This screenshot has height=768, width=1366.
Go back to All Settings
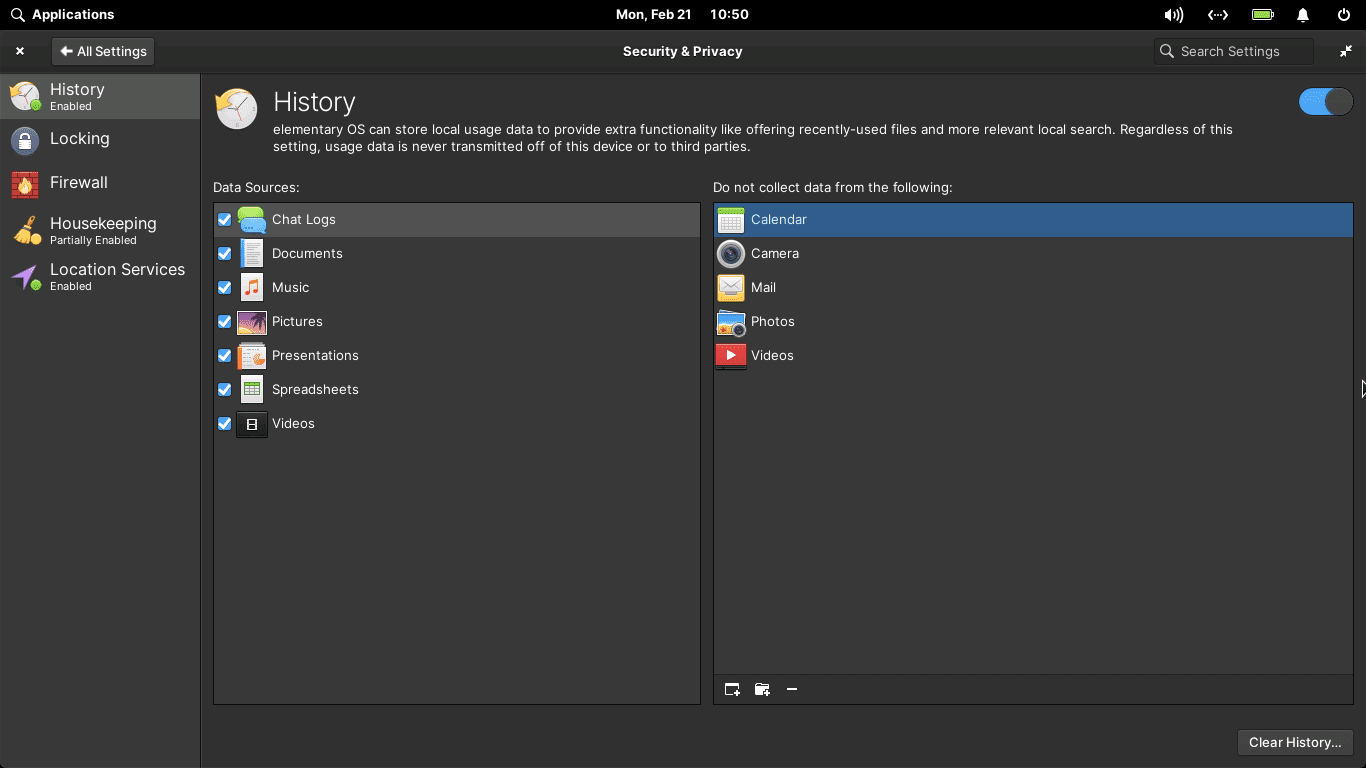pyautogui.click(x=103, y=51)
